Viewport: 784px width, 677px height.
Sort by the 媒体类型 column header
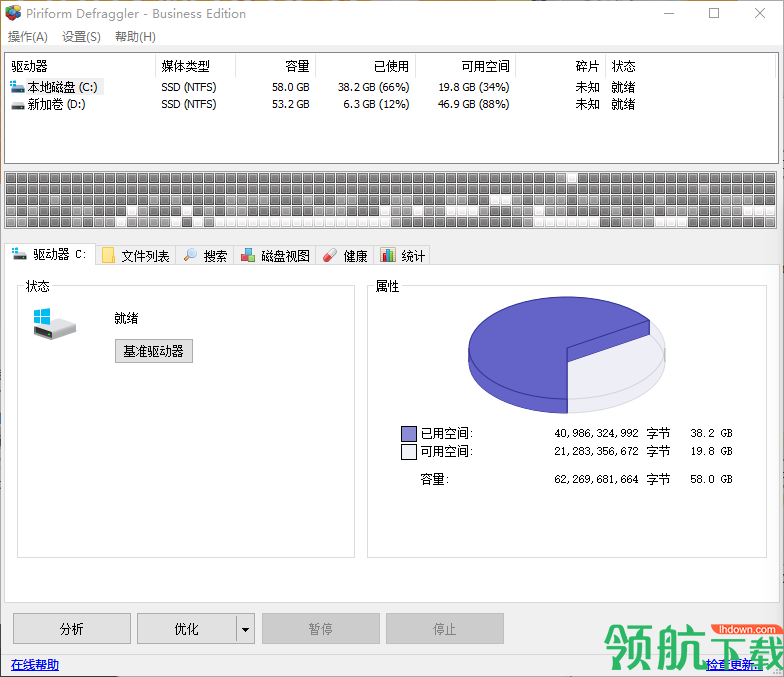(x=196, y=66)
